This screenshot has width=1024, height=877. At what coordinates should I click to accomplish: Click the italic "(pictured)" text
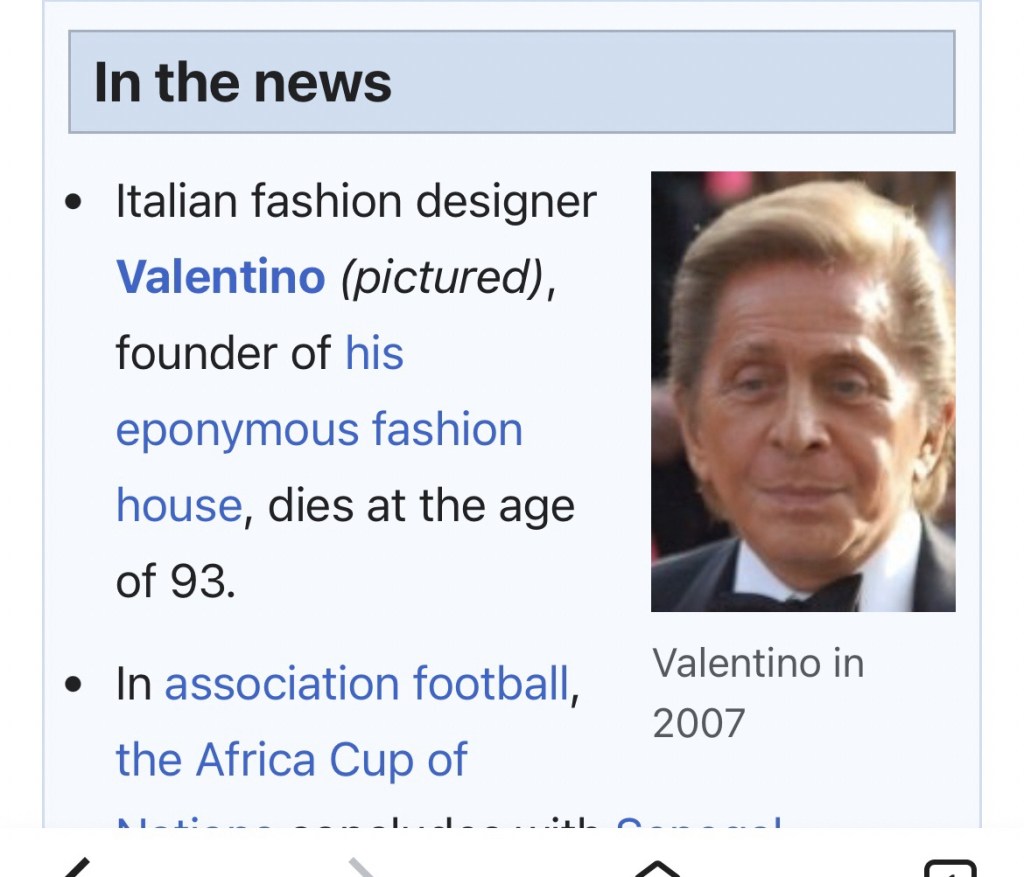tap(441, 277)
